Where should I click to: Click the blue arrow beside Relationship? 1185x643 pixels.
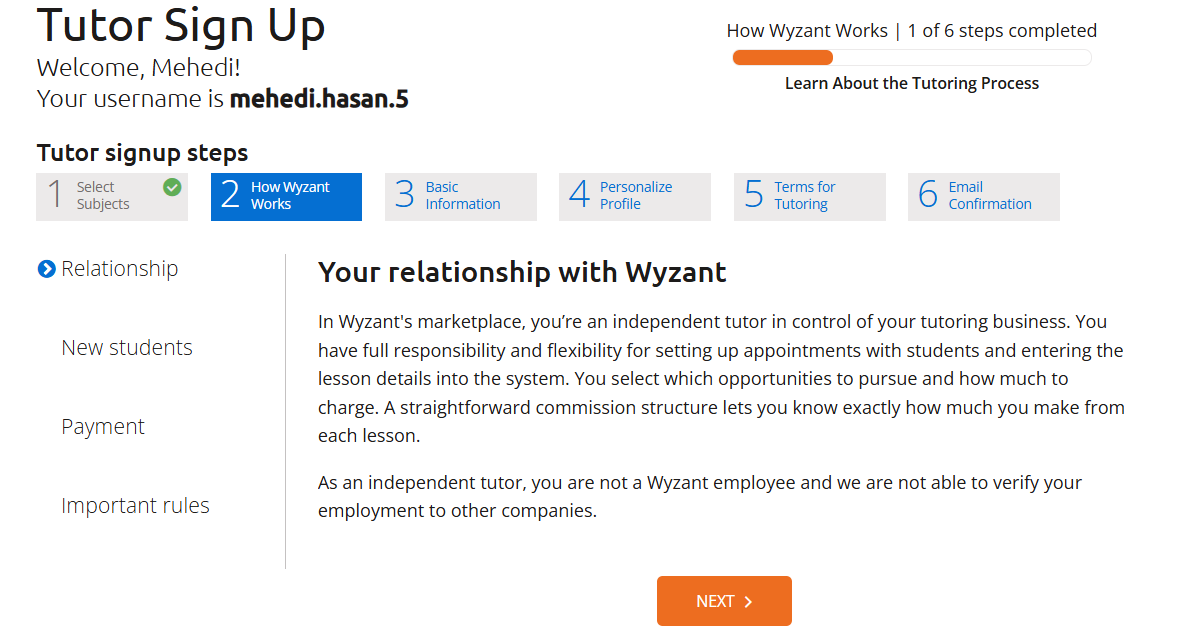[46, 268]
